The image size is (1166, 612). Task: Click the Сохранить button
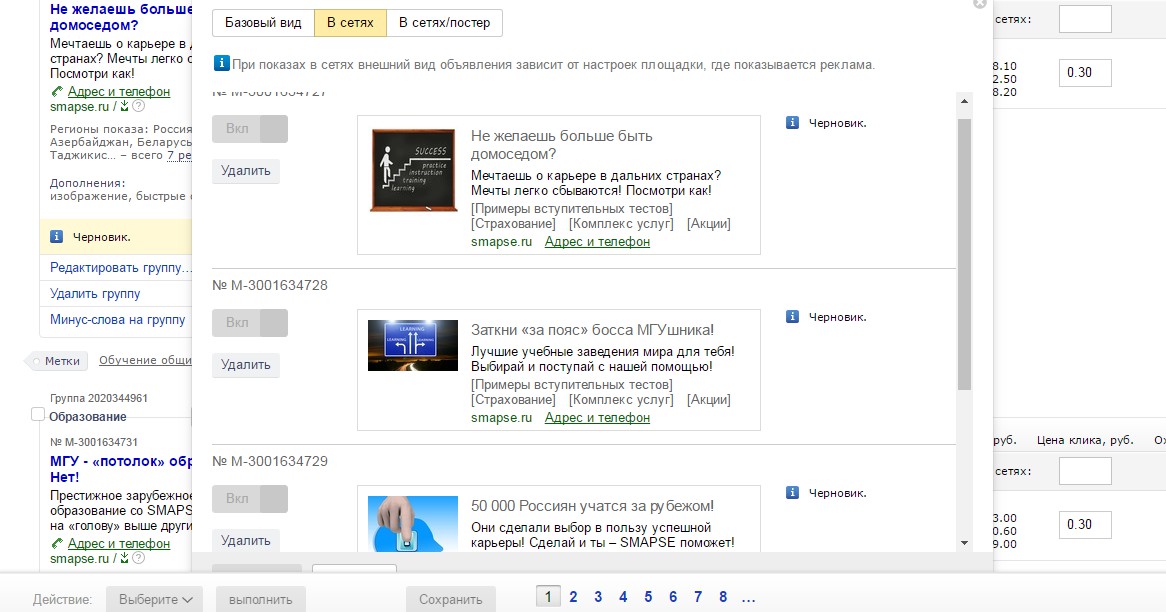tap(451, 599)
